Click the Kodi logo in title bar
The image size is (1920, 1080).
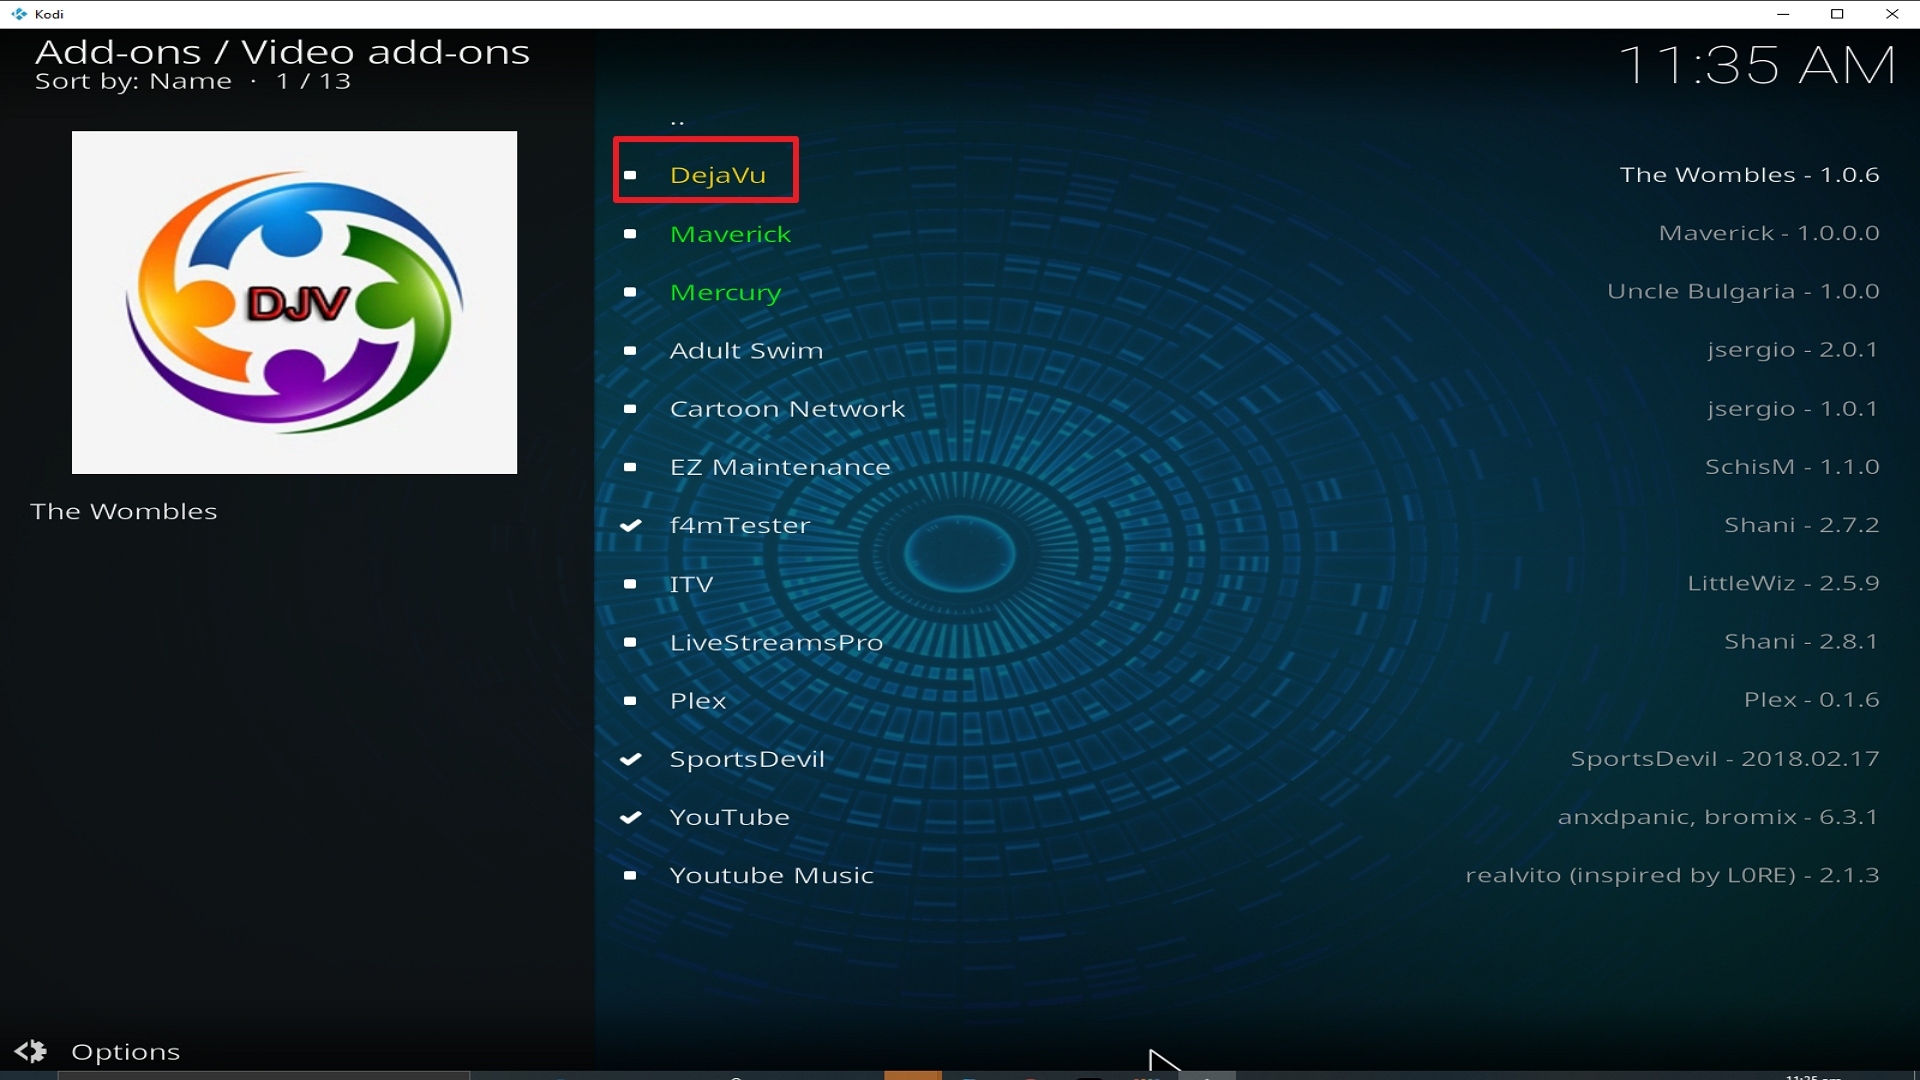pos(19,14)
